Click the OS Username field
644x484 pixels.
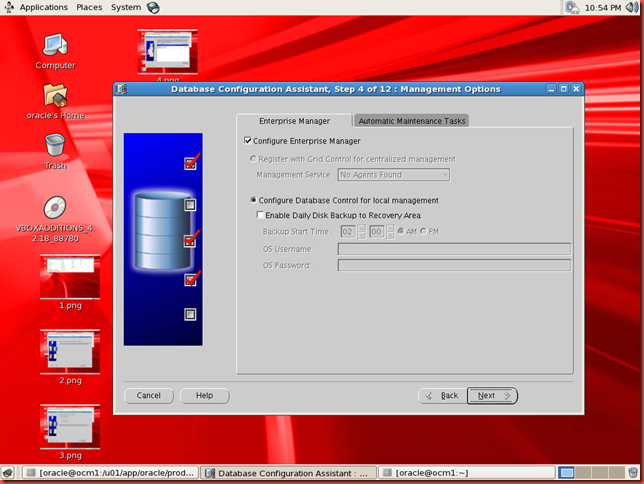tap(454, 249)
